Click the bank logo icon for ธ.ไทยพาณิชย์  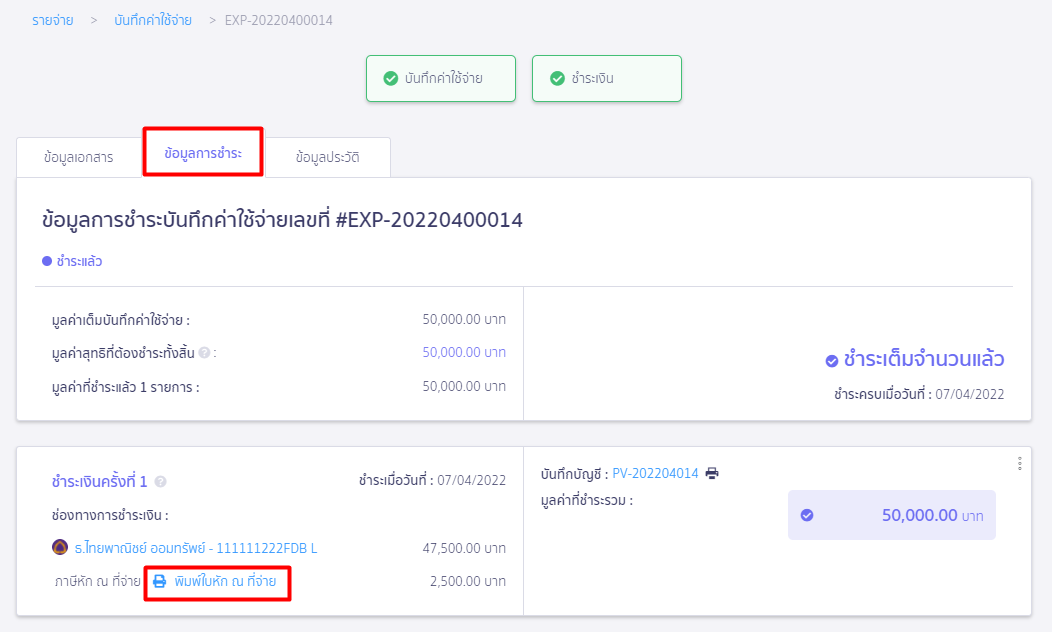tap(60, 547)
